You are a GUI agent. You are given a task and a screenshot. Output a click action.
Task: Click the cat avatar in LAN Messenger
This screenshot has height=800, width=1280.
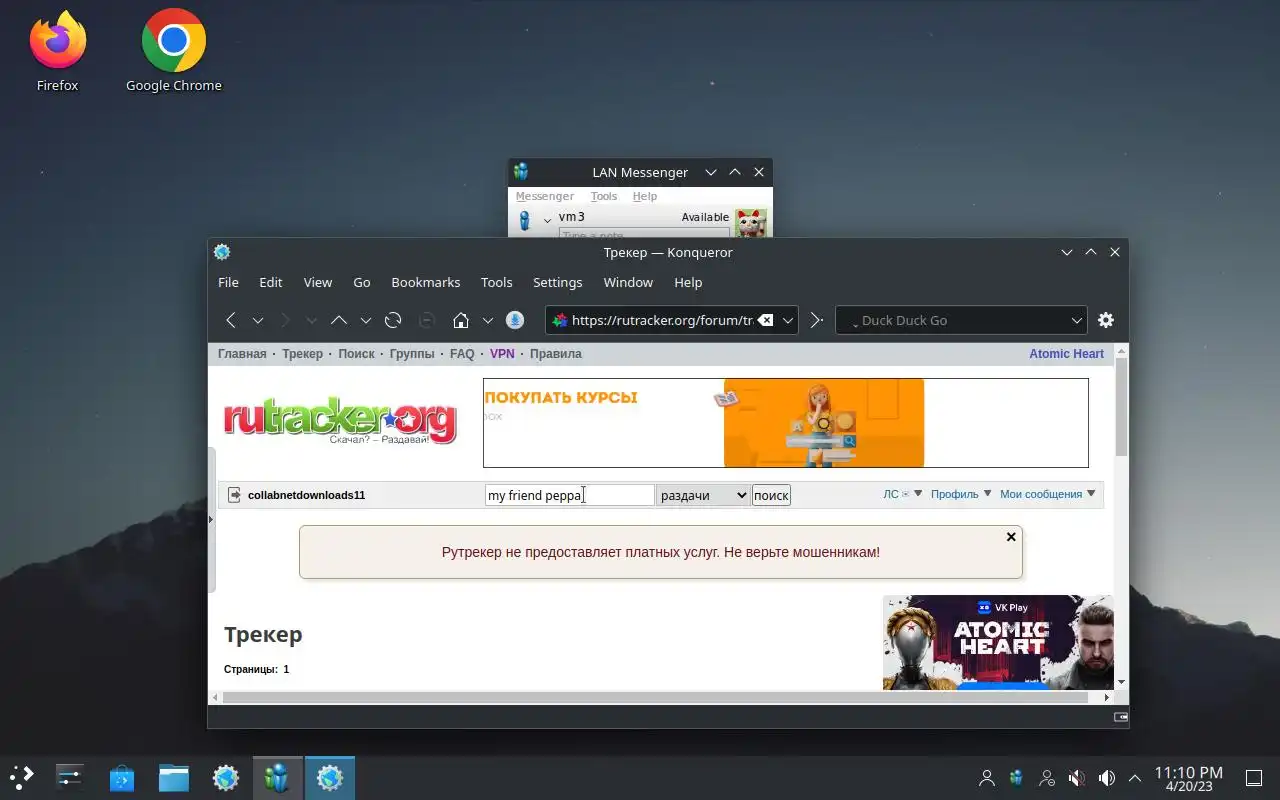(751, 222)
